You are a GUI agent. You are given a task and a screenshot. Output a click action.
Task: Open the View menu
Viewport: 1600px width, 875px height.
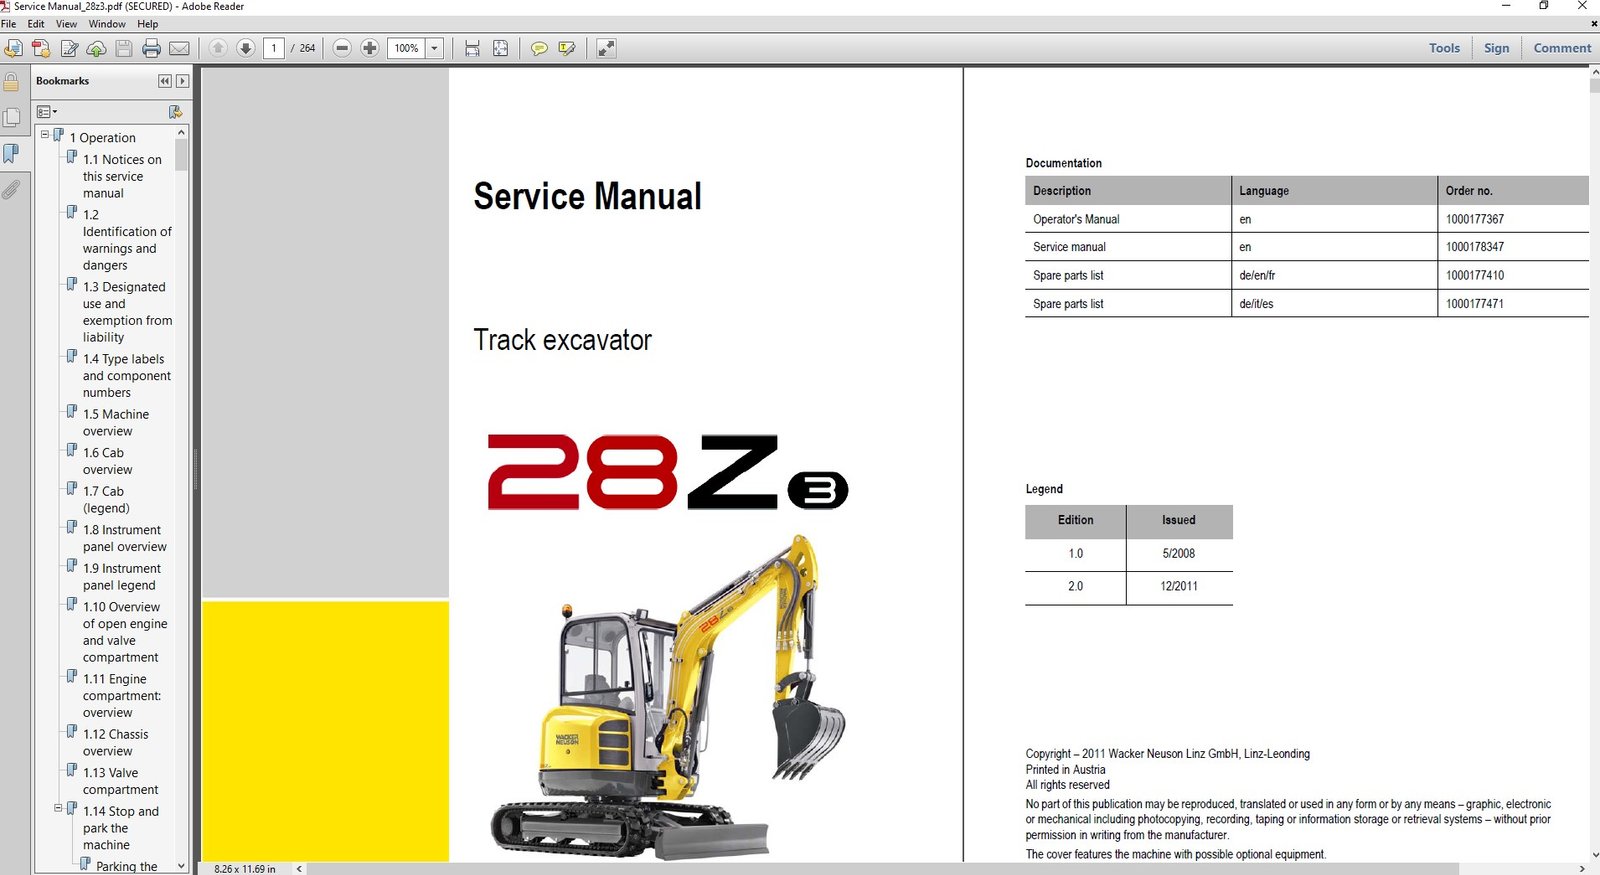(x=66, y=24)
